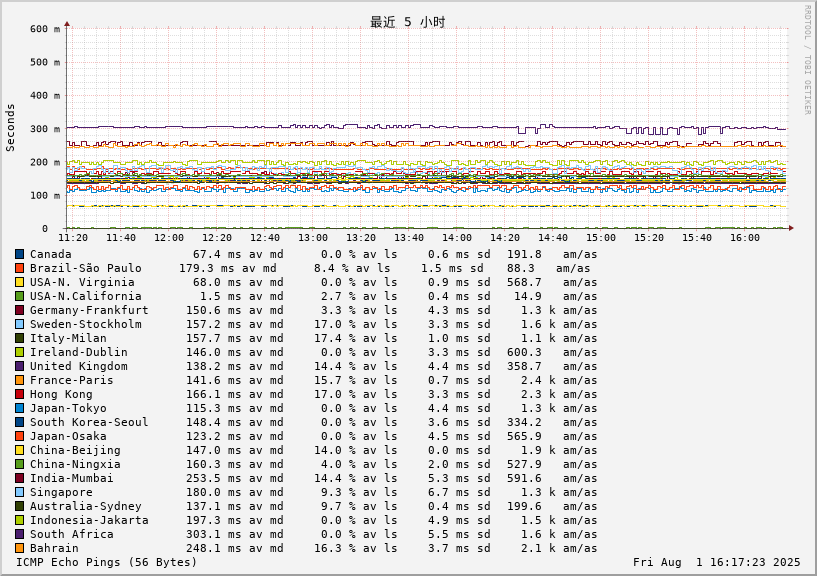Select the Germany-Frankfurt label
The image size is (817, 576).
(x=89, y=310)
